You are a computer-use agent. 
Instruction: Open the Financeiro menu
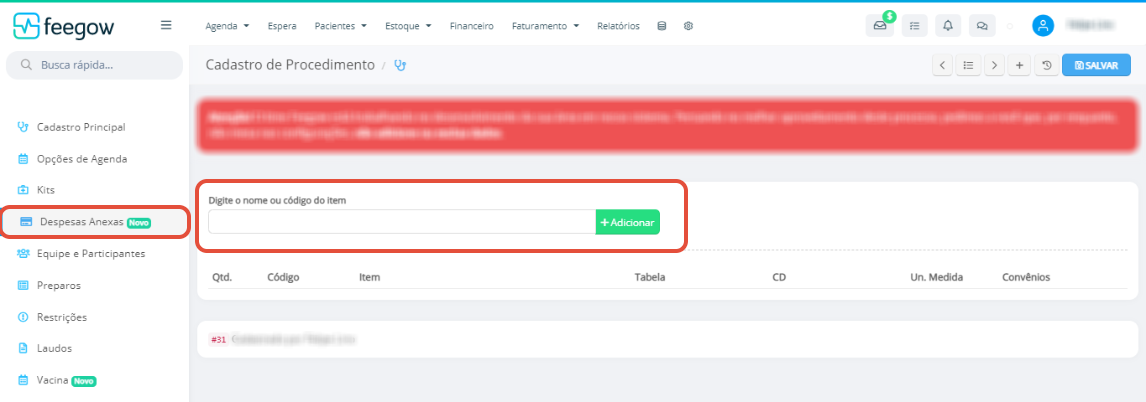click(x=471, y=26)
